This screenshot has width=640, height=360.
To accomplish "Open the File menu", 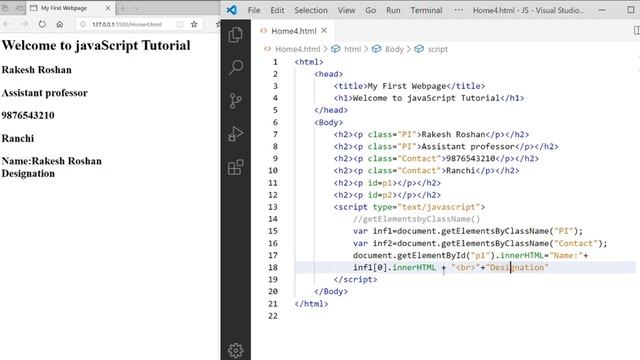I will [254, 10].
